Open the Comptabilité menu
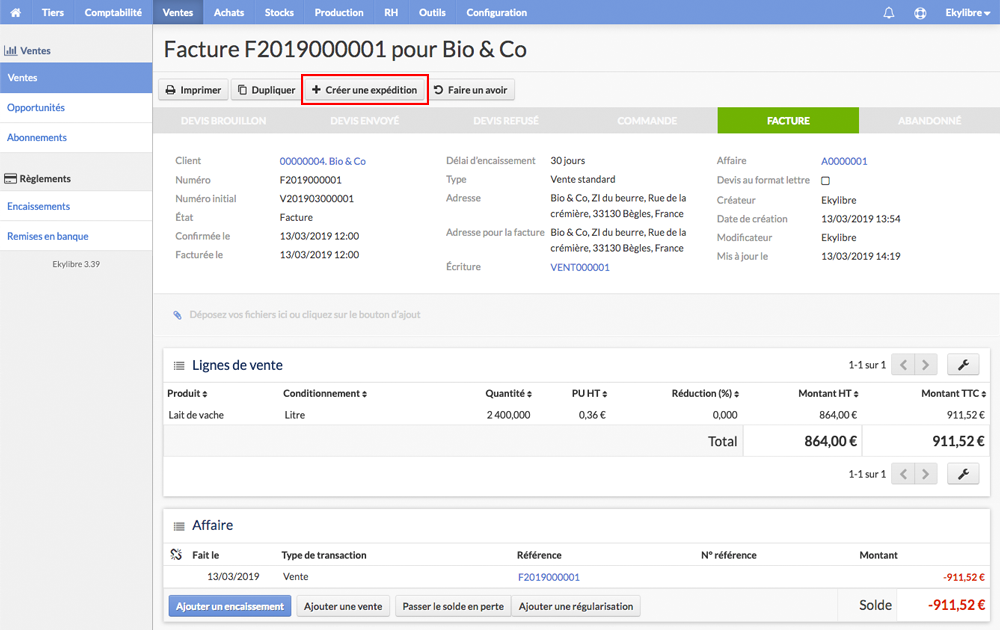 pyautogui.click(x=113, y=12)
